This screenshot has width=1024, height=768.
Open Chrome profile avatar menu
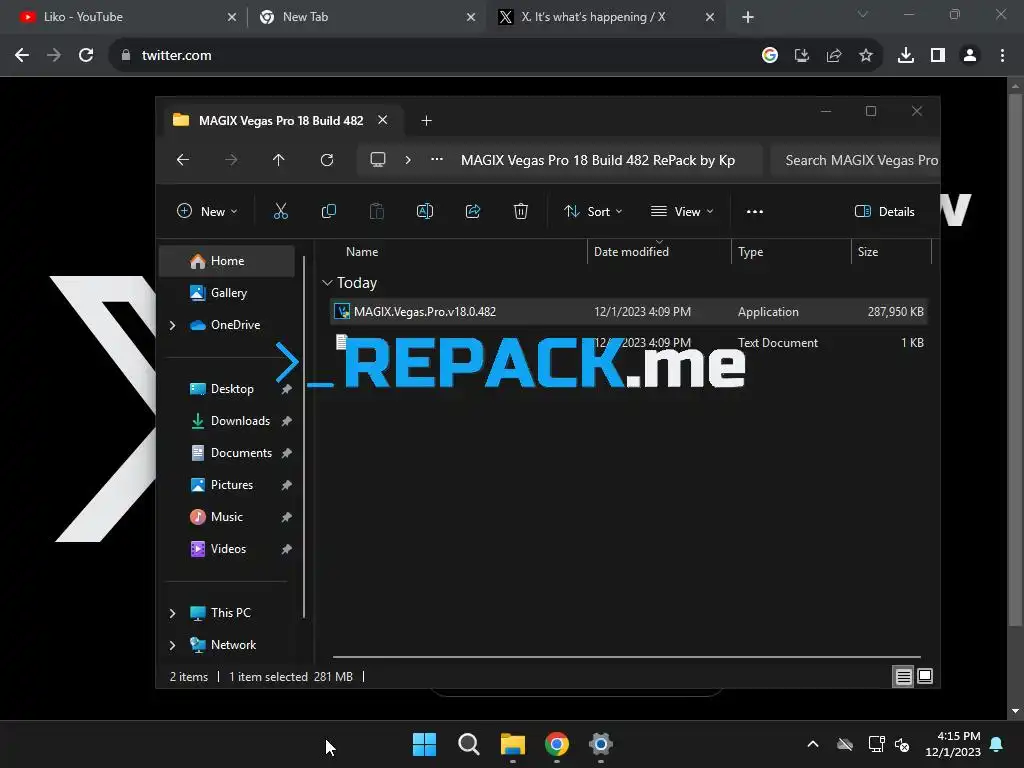970,56
